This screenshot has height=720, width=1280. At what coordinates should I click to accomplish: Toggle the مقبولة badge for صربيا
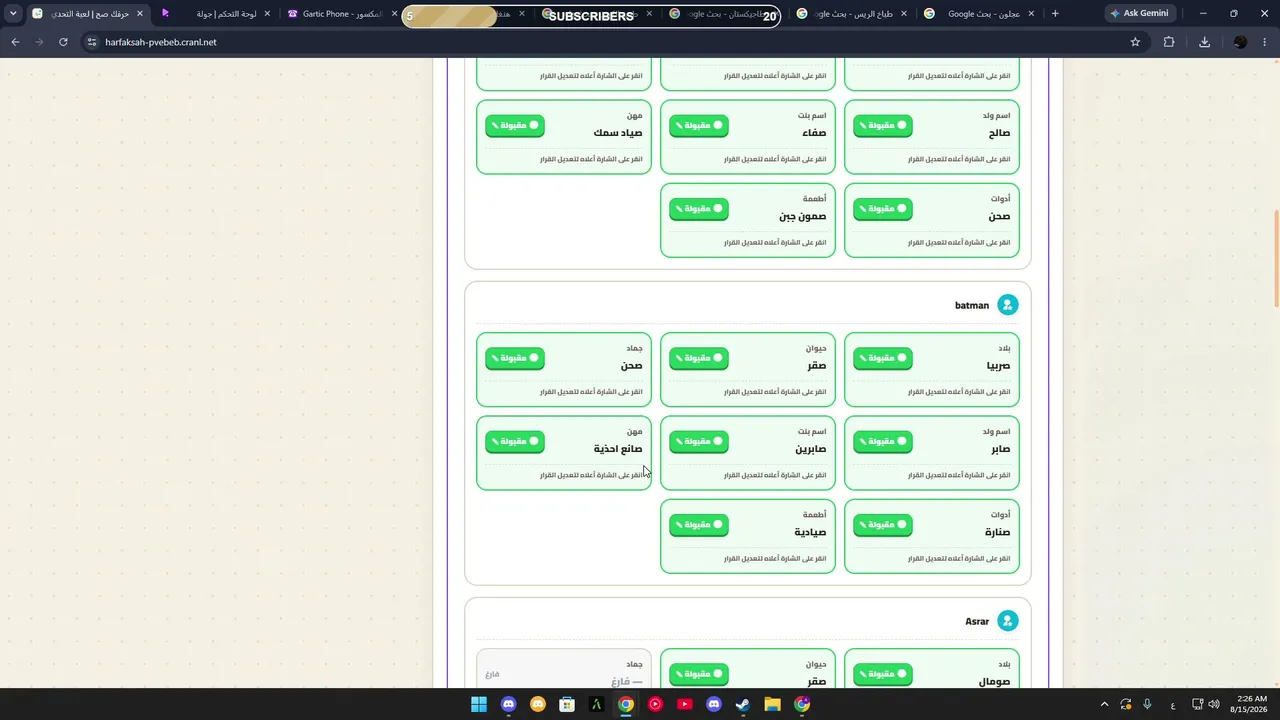(x=882, y=358)
